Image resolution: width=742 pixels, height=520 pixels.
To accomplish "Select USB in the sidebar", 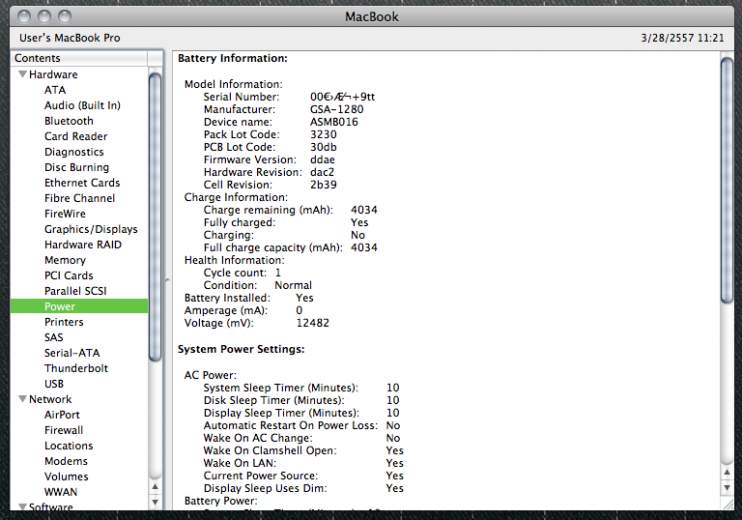I will (x=54, y=384).
